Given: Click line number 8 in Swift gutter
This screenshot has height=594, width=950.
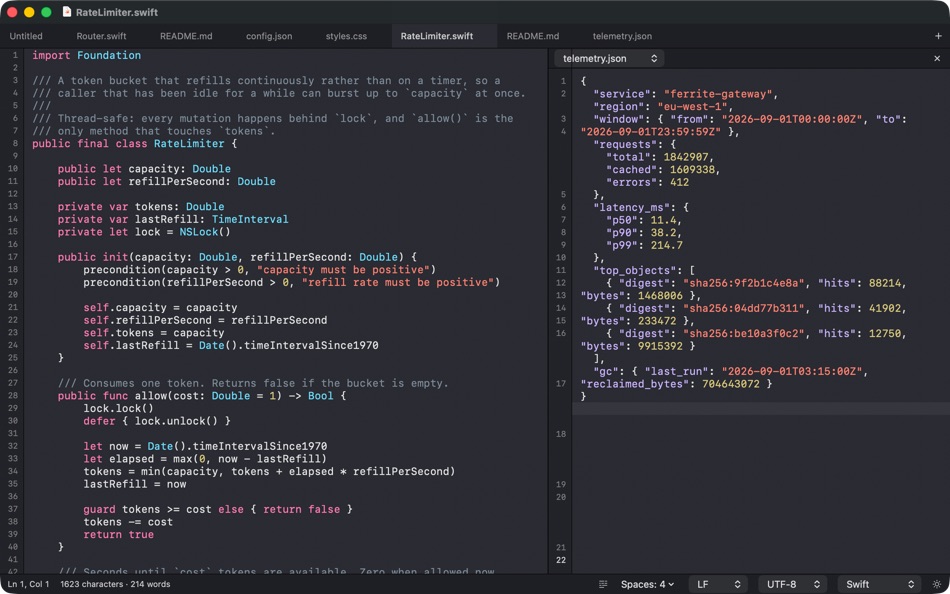Looking at the screenshot, I should click(15, 144).
